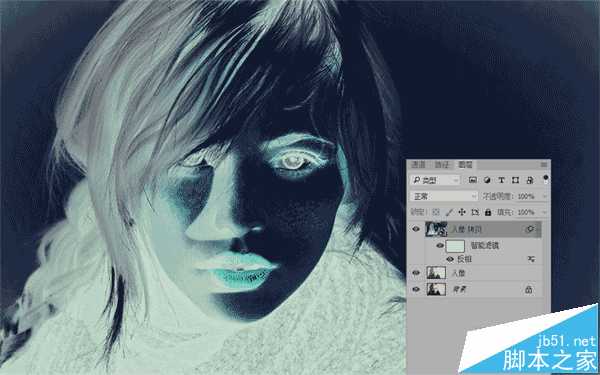Open the blend mode 正常 dropdown
Image resolution: width=600 pixels, height=375 pixels.
[444, 196]
